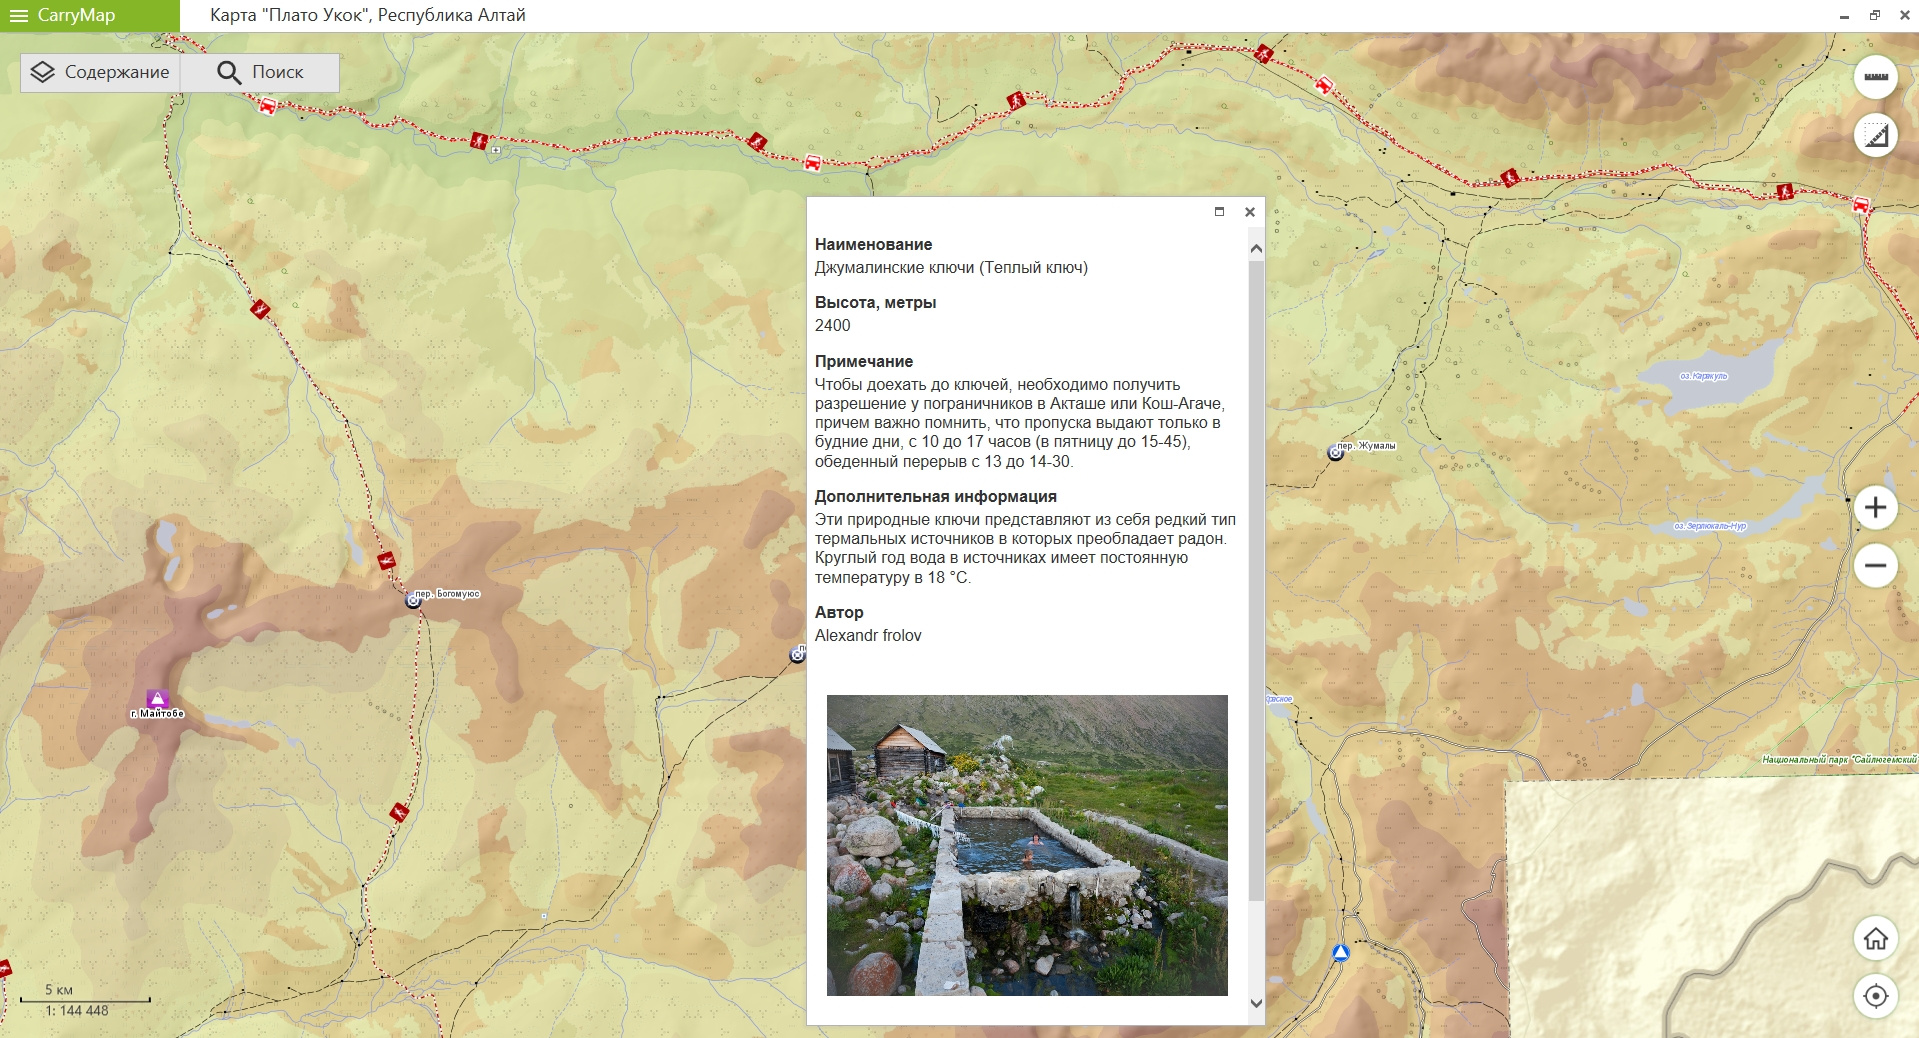
Task: Open the CarryMap hamburger menu
Action: point(19,16)
